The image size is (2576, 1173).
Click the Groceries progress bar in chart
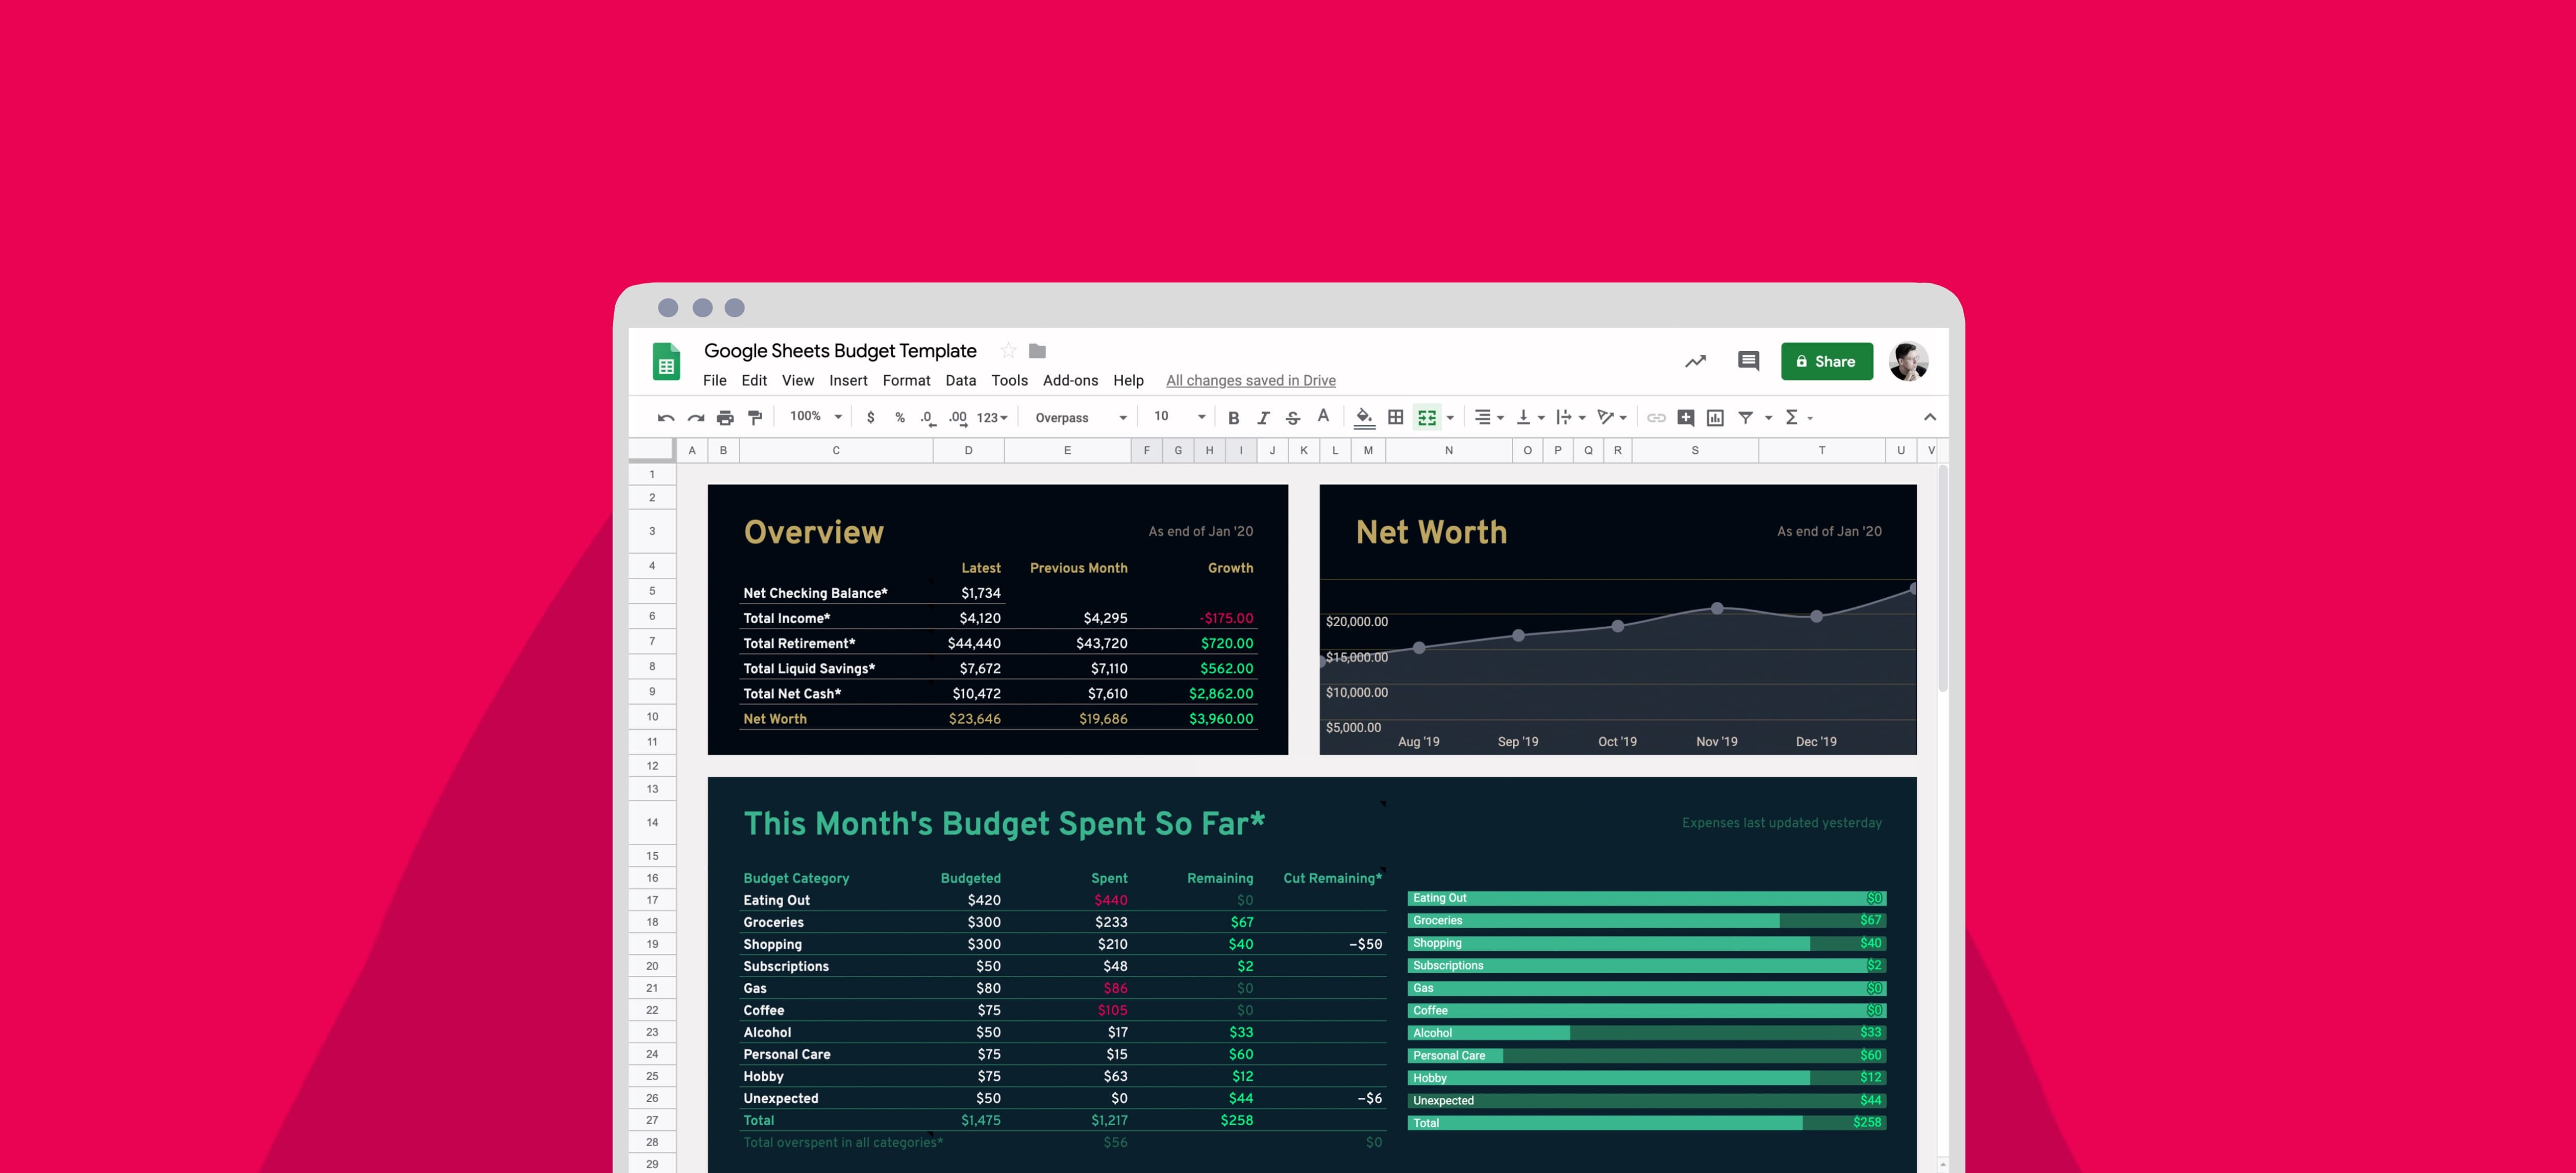click(x=1646, y=921)
